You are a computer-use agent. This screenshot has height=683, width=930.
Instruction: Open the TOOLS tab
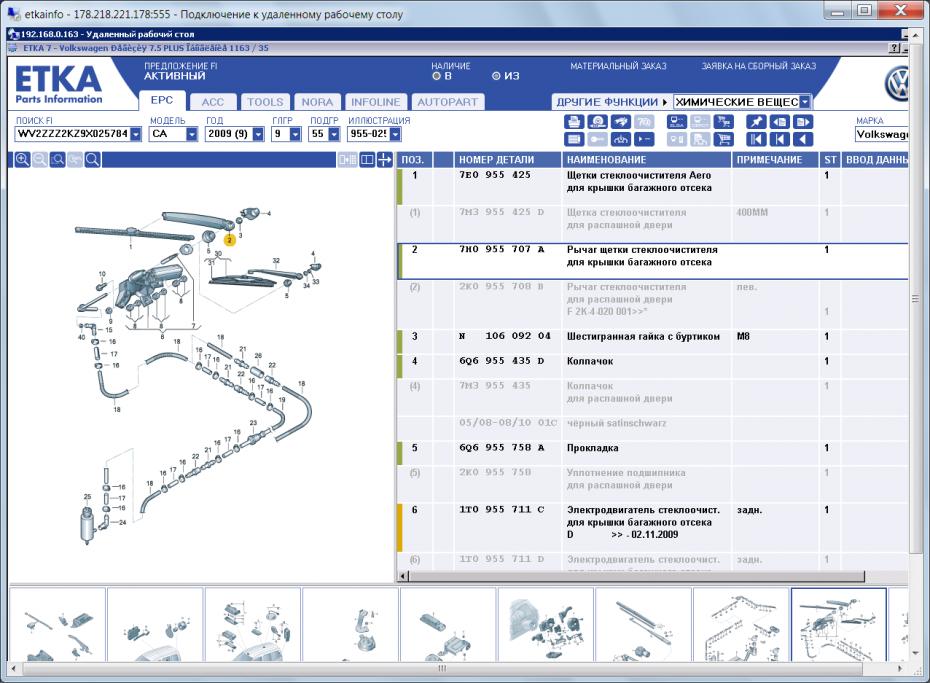coord(265,102)
